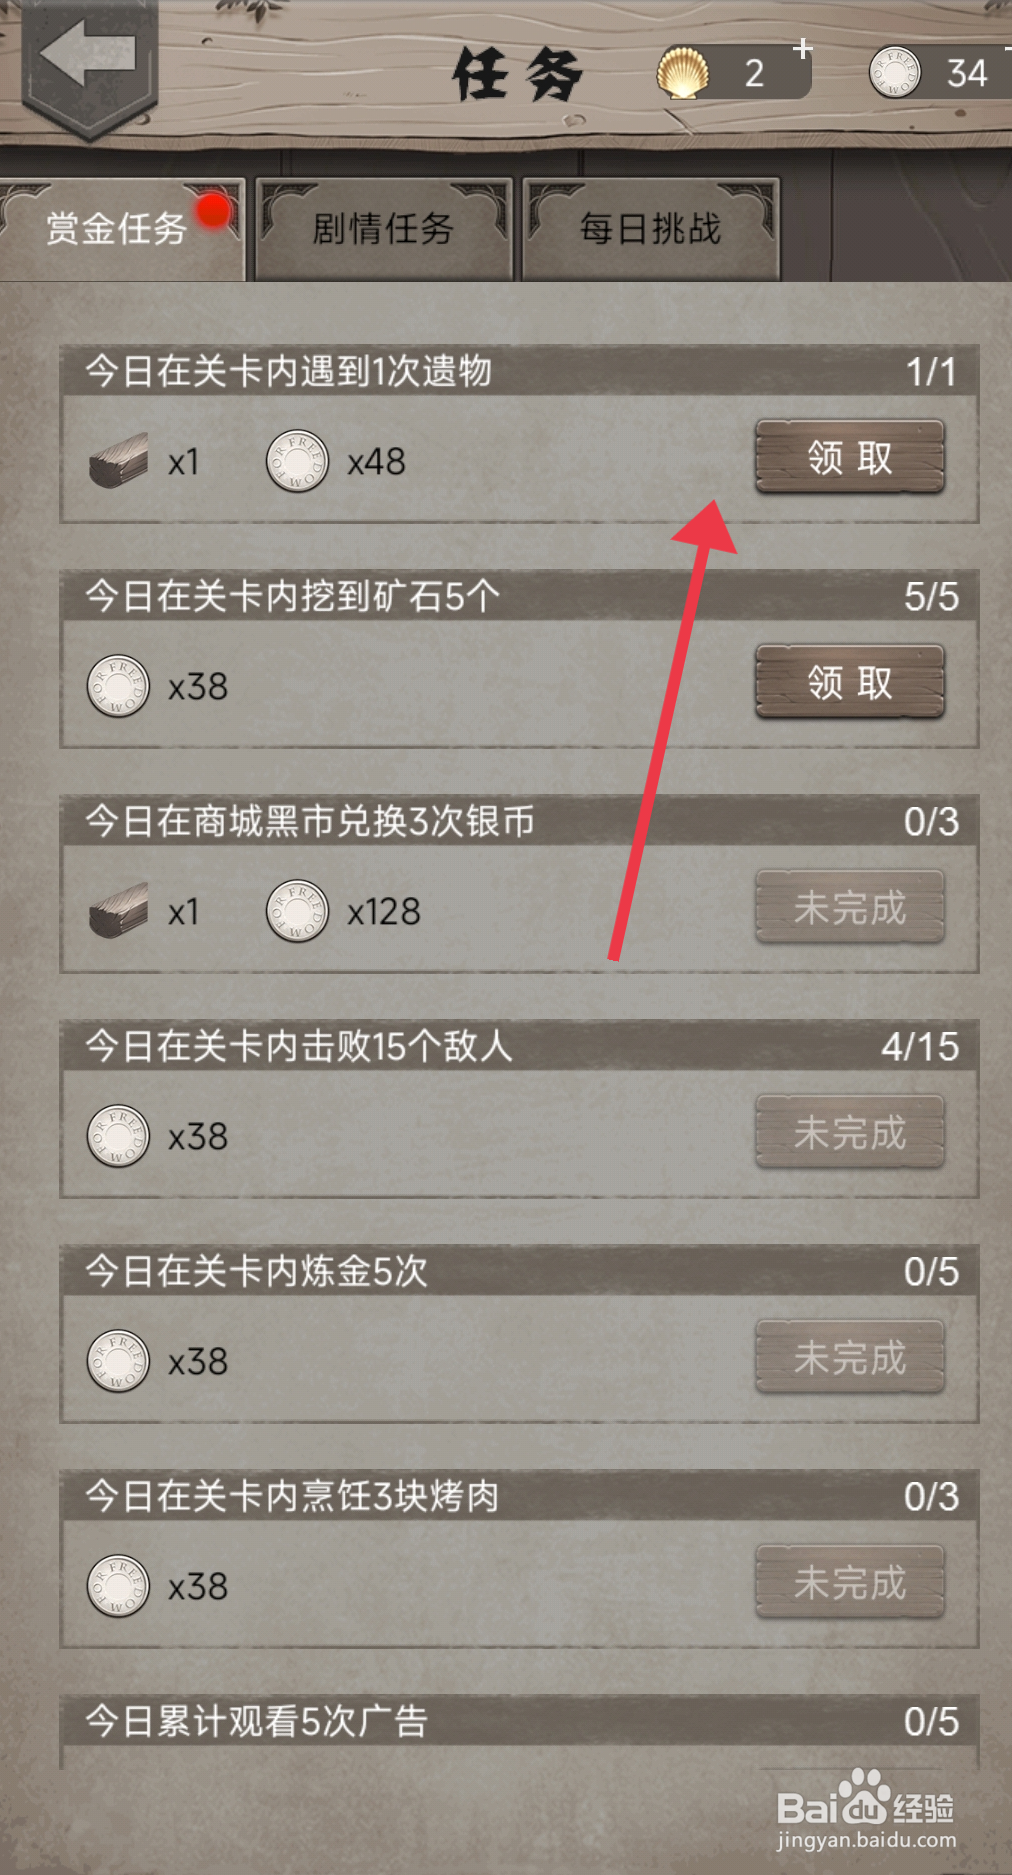Claim reward for the 1次遗物 quest
The image size is (1012, 1875).
(x=849, y=457)
